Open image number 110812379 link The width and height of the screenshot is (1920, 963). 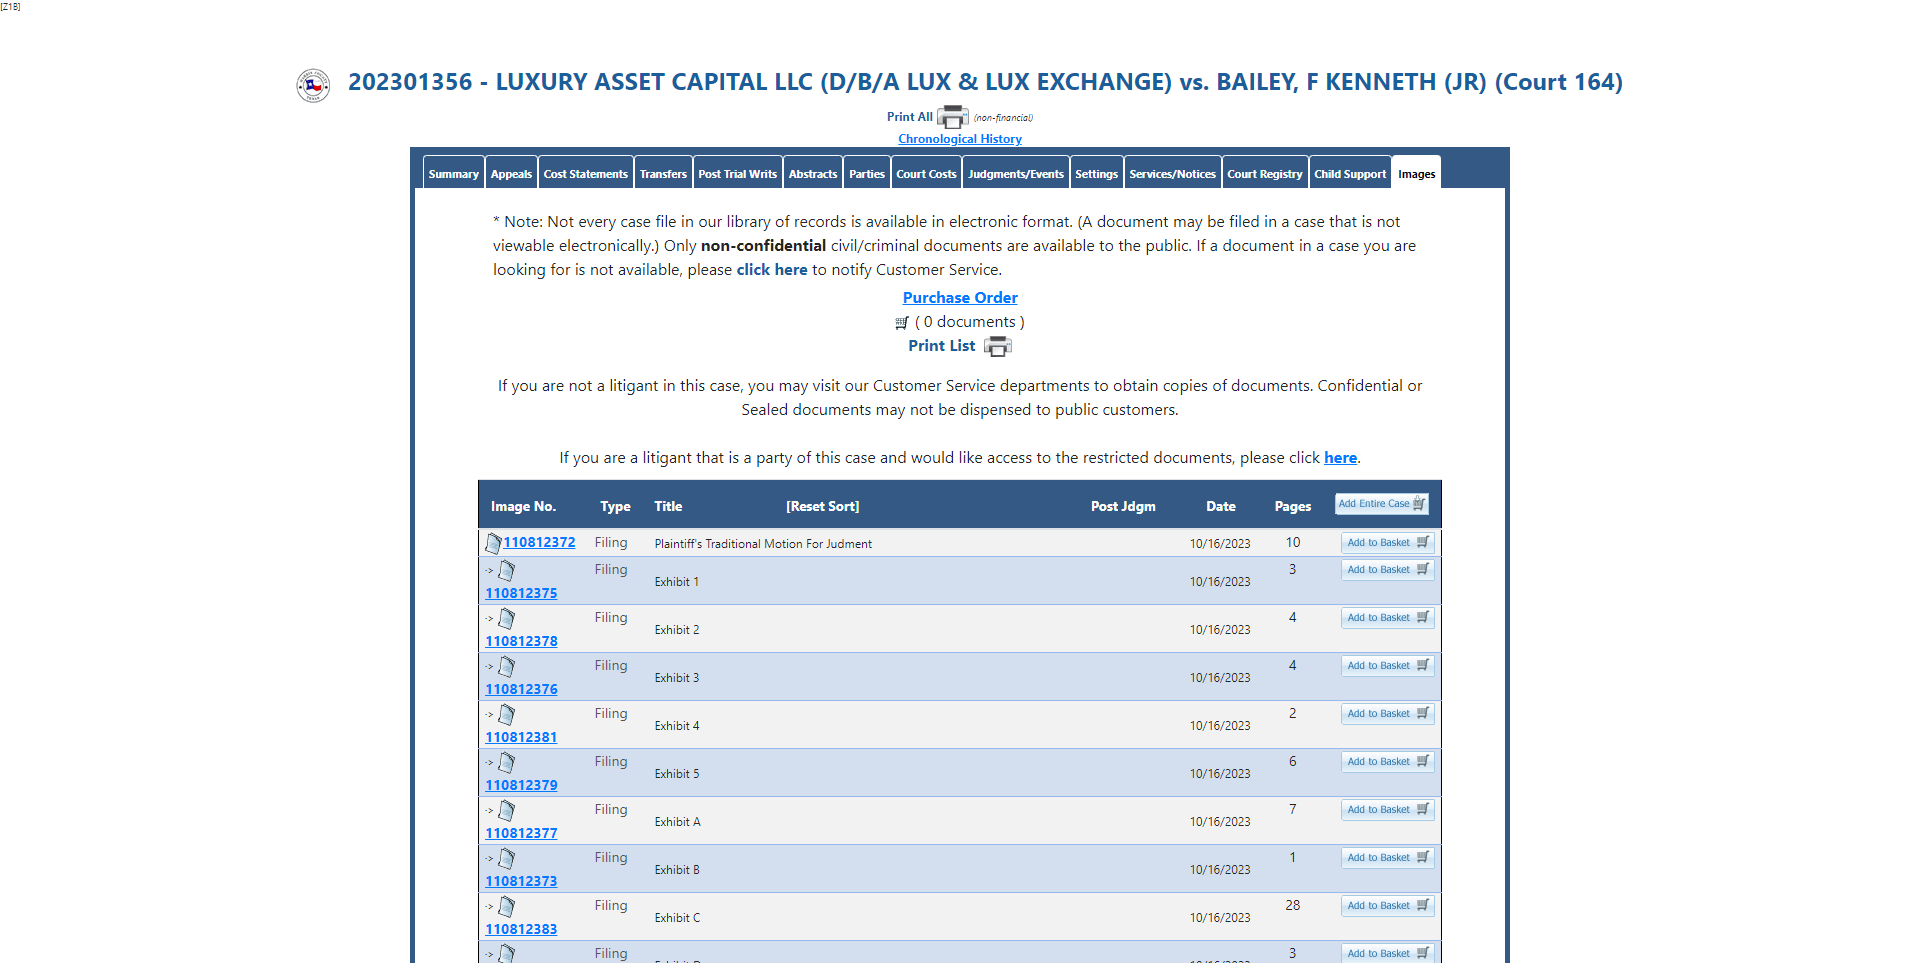tap(521, 786)
